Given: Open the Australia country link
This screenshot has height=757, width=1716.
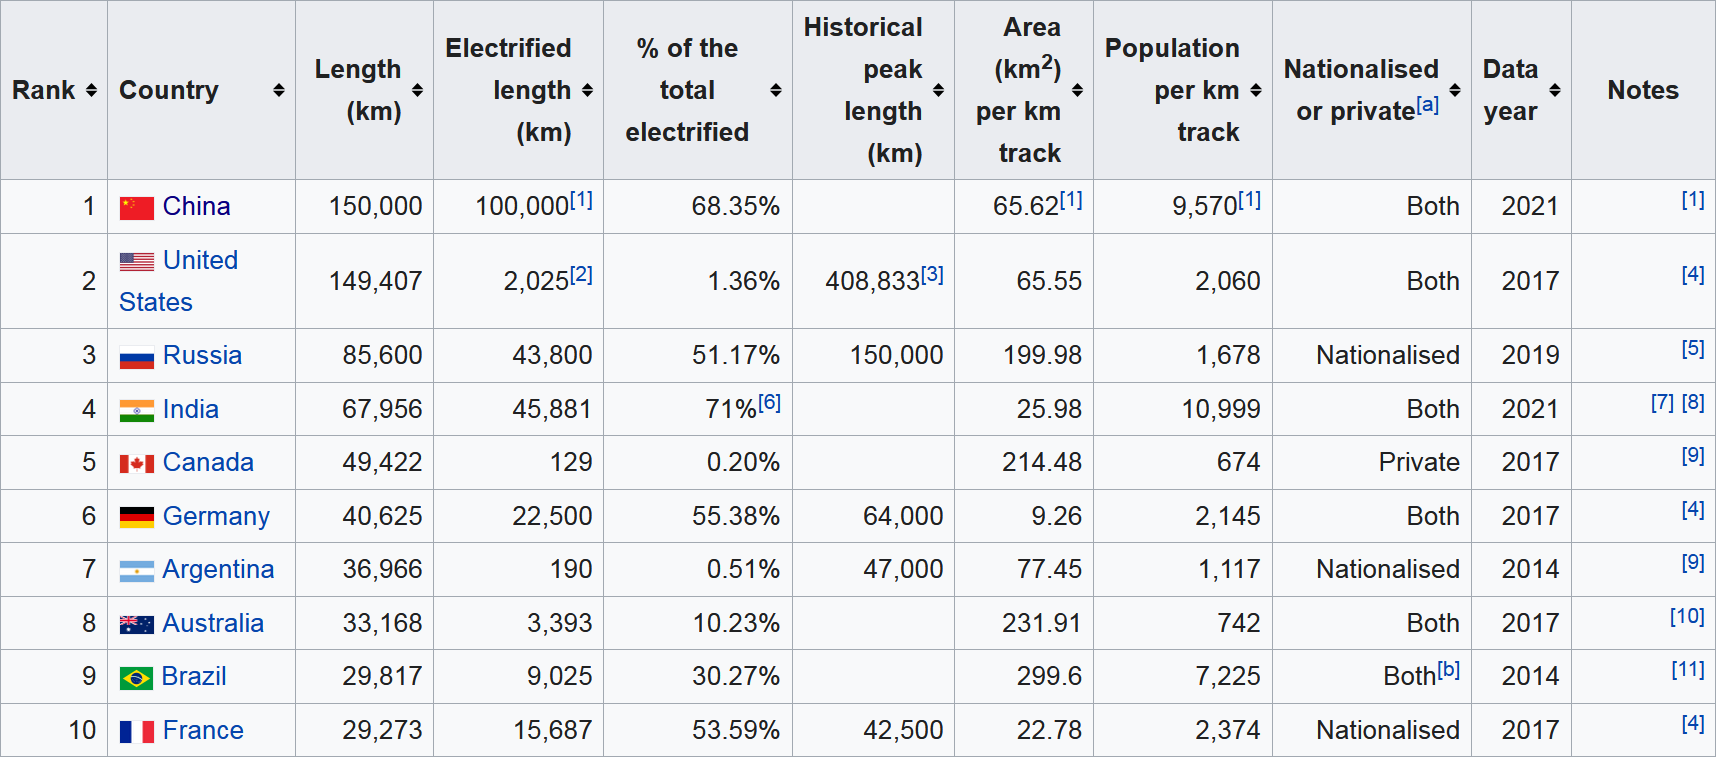Looking at the screenshot, I should (213, 623).
